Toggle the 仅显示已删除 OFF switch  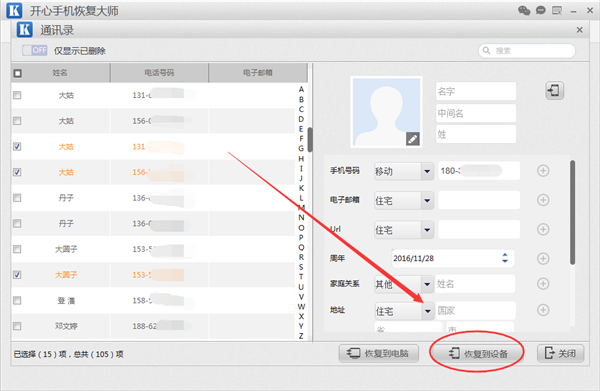tap(35, 51)
